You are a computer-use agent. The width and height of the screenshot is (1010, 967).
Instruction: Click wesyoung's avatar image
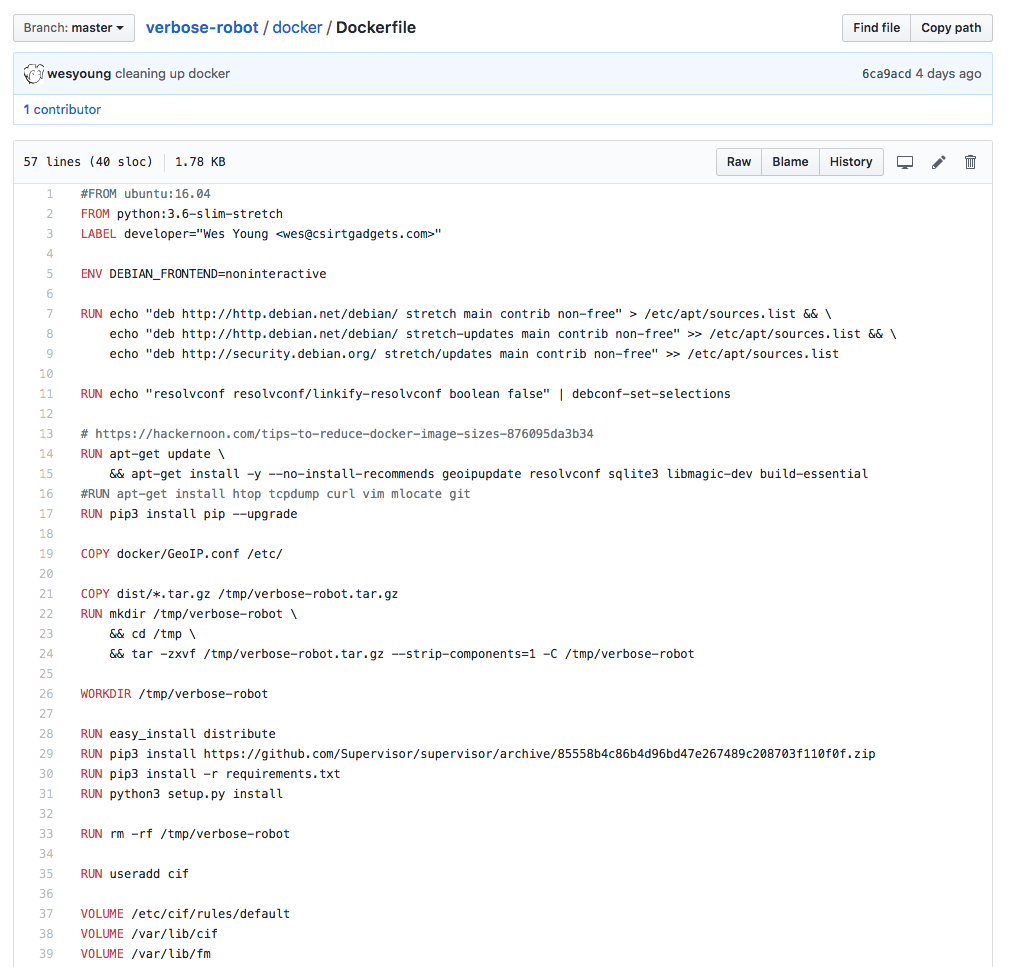point(33,73)
